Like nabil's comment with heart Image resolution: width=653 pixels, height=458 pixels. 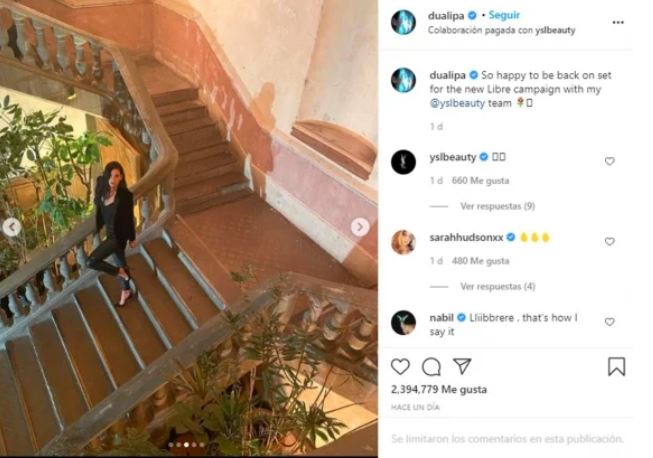coord(610,322)
